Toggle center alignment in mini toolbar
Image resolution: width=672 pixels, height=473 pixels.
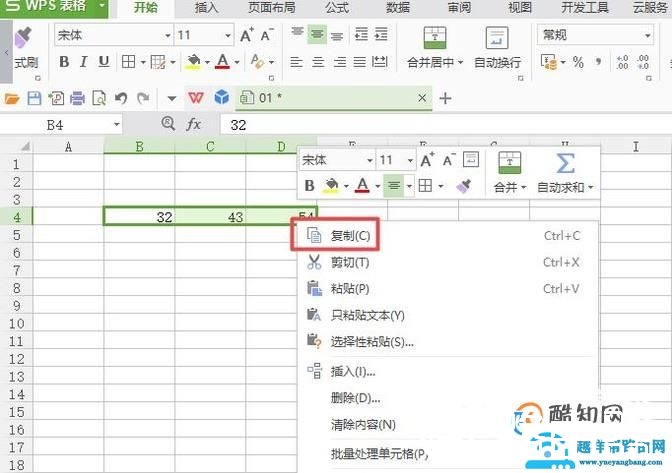coord(393,186)
